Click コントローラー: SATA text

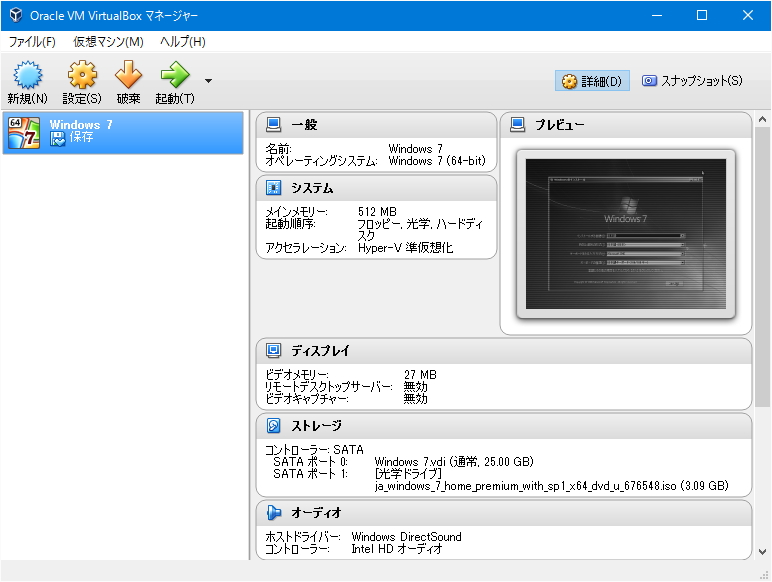click(x=314, y=450)
